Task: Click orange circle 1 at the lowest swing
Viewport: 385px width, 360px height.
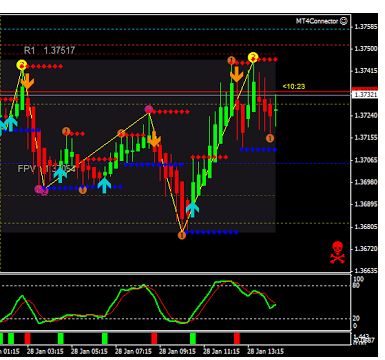Action: pos(182,235)
